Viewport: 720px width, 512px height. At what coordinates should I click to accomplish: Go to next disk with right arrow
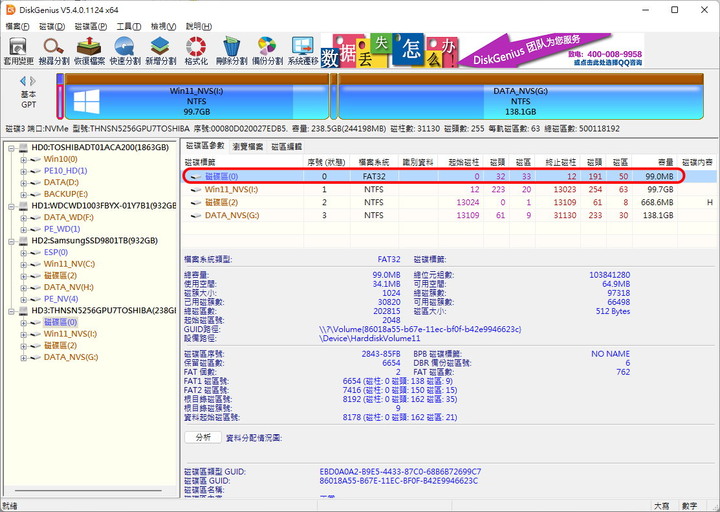pos(33,81)
